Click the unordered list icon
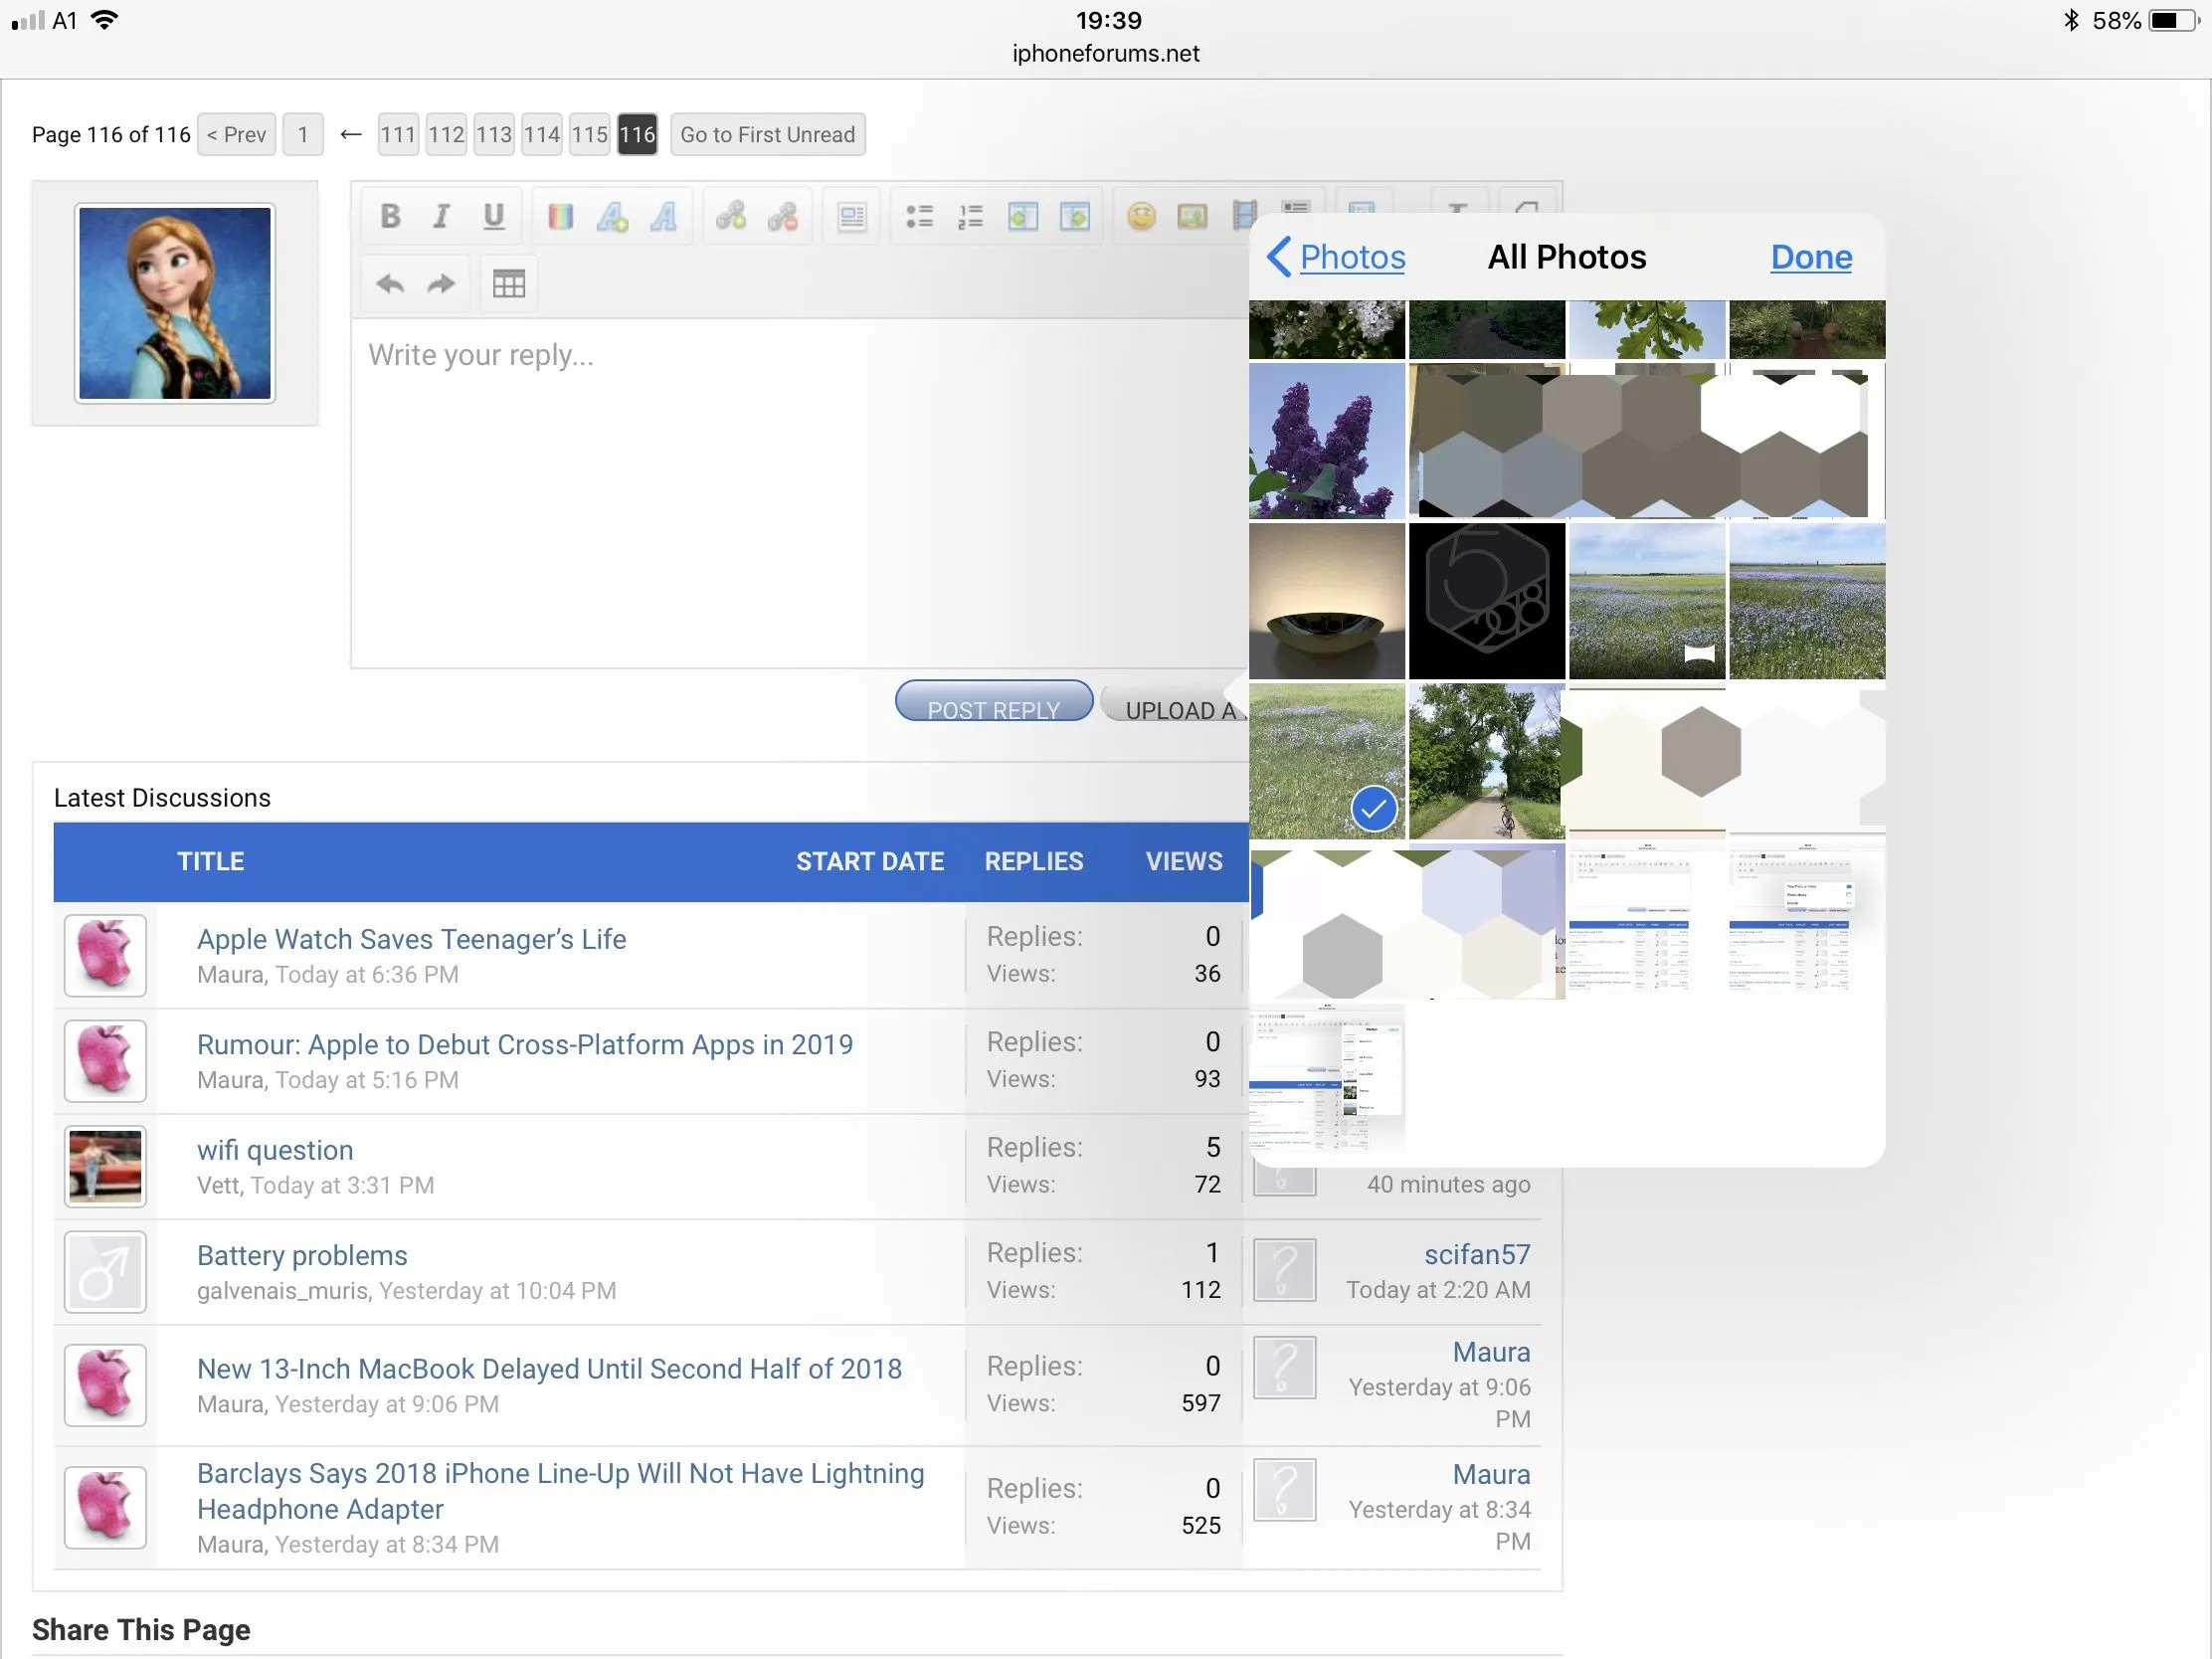2212x1659 pixels. pyautogui.click(x=919, y=216)
